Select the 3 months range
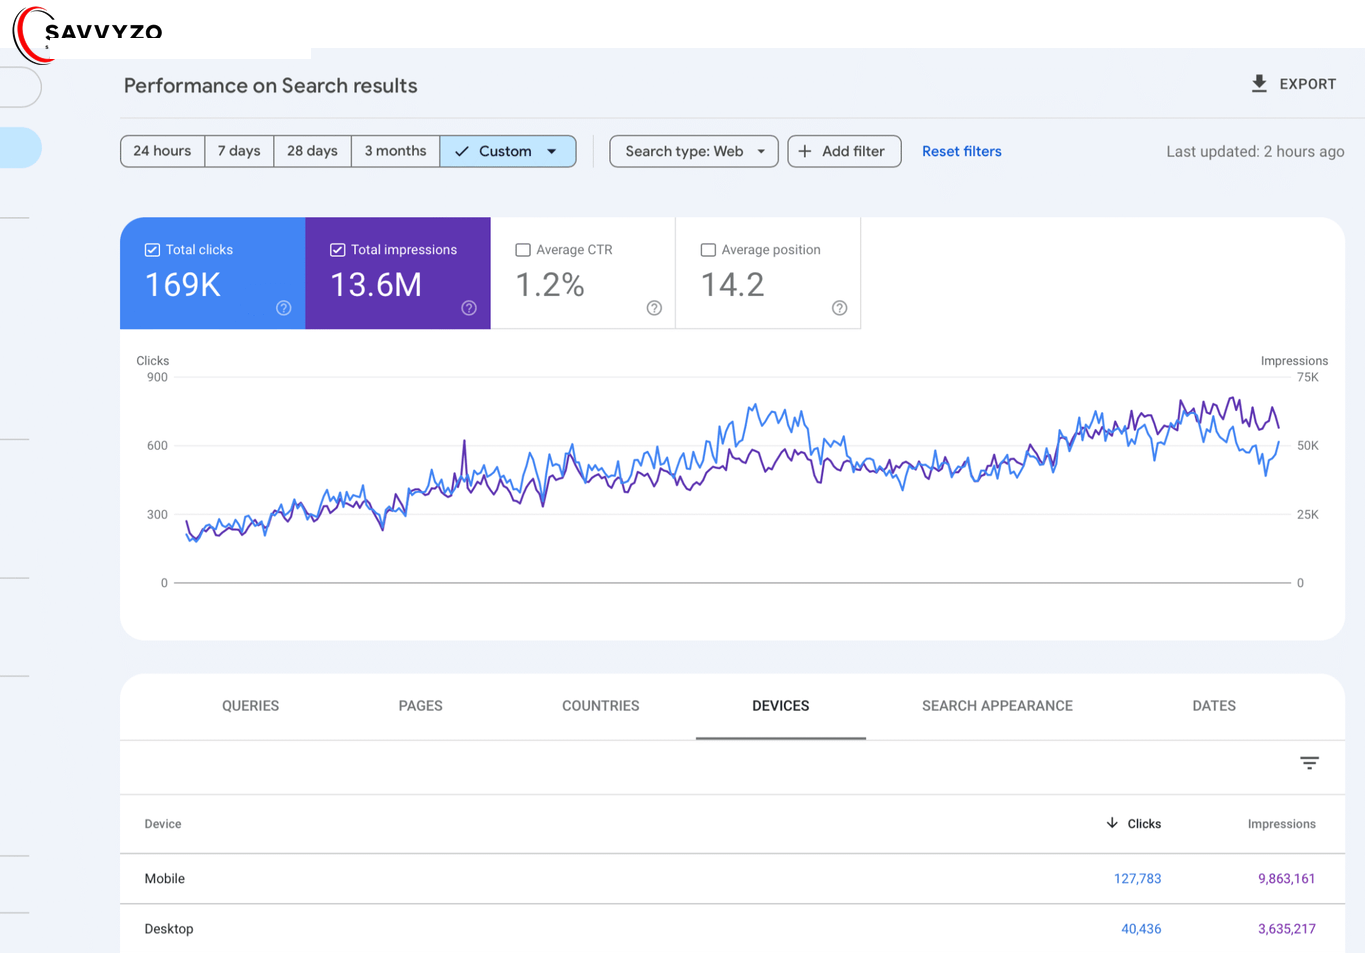Image resolution: width=1365 pixels, height=953 pixels. point(395,151)
